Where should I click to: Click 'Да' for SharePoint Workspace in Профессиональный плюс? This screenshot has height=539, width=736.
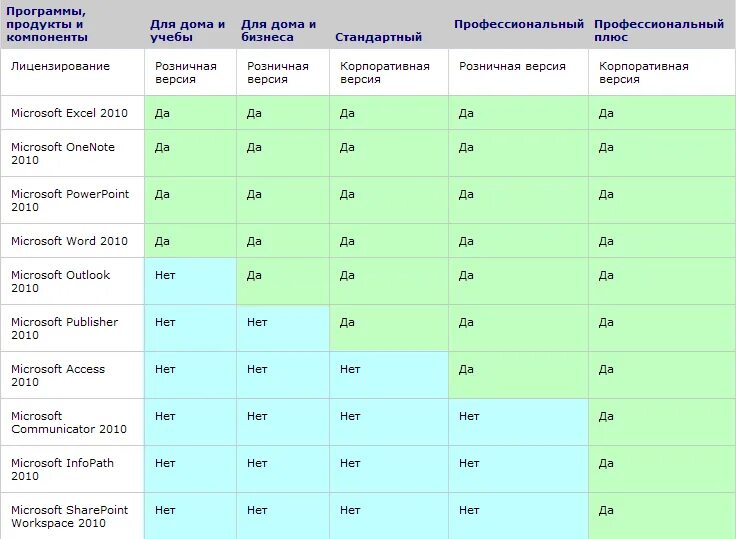point(606,510)
